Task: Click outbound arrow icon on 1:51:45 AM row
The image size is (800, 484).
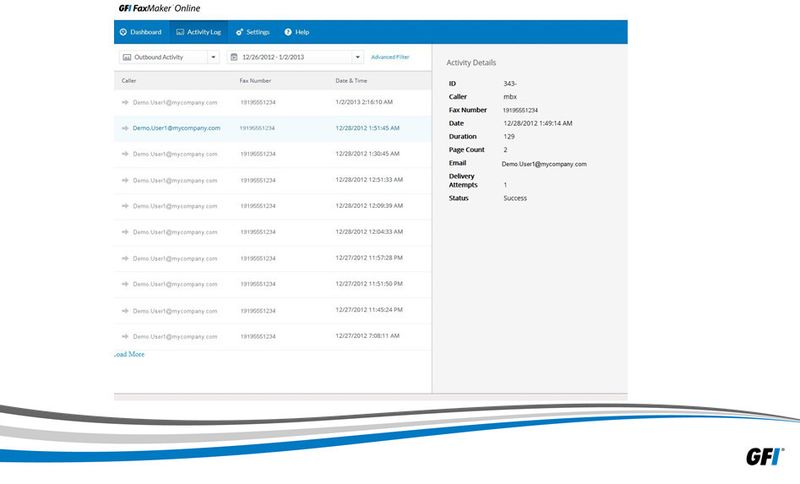Action: [x=125, y=128]
